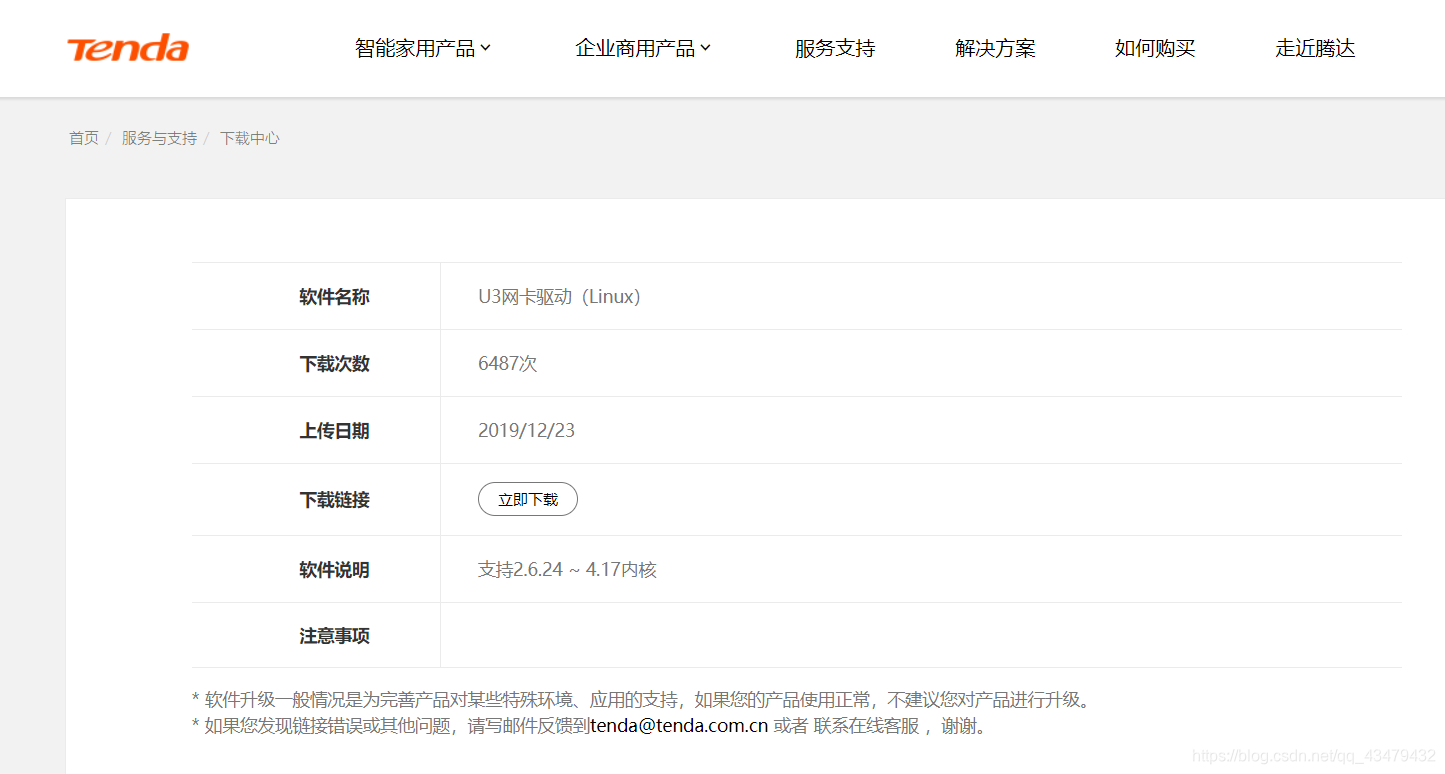Open the 智能家用产品 menu
Screen dimensions: 1445x774
coord(415,48)
